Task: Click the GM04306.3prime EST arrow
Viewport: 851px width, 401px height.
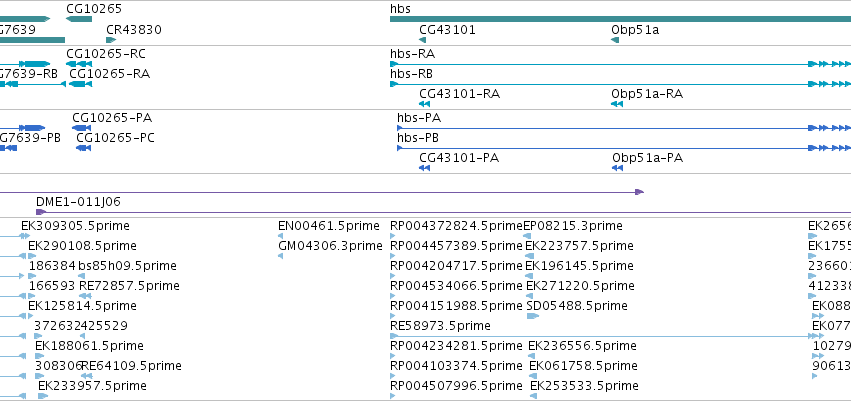Action: pos(281,256)
